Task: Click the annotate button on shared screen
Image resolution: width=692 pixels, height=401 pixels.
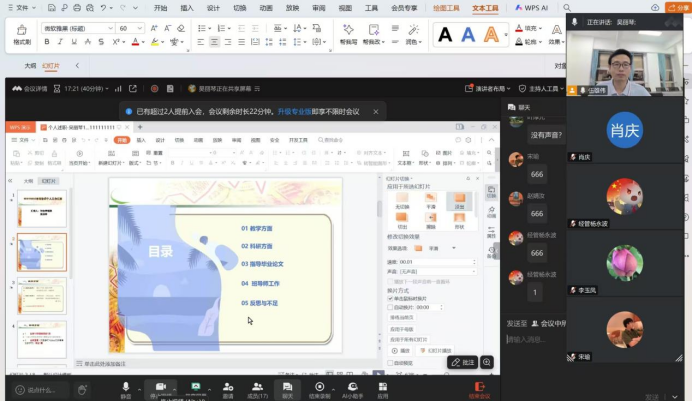Action: (462, 362)
